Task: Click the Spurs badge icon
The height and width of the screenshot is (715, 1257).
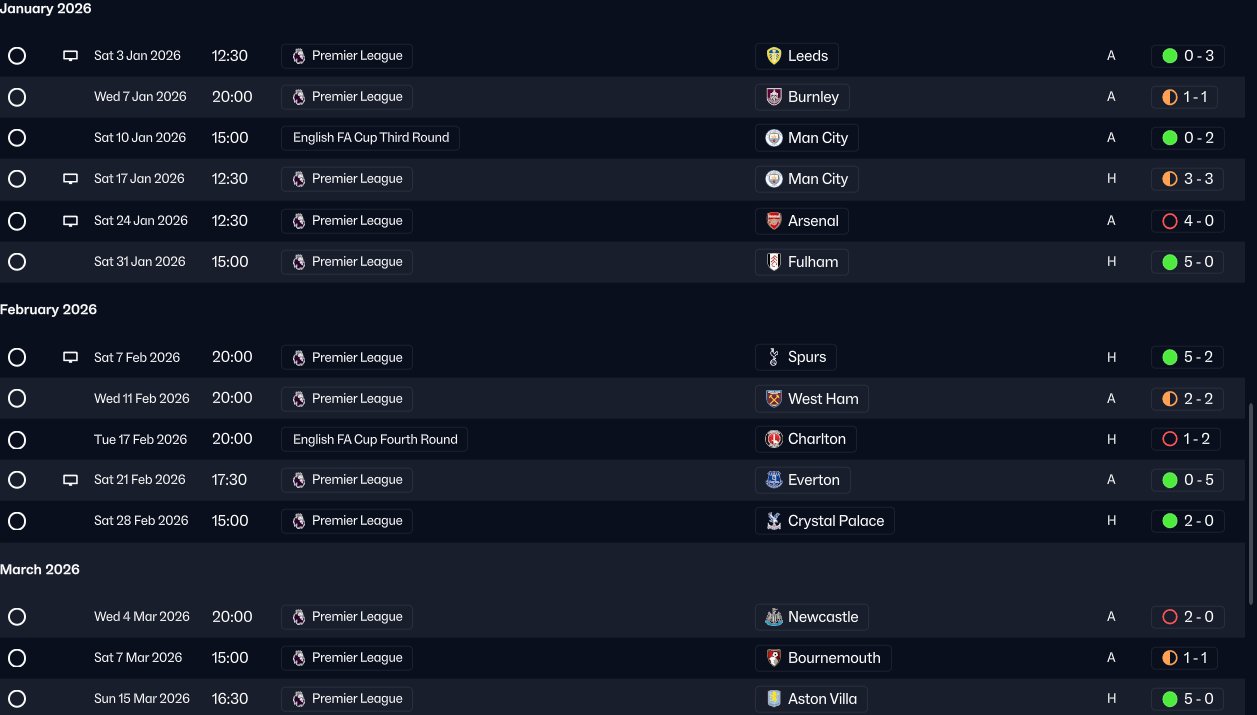Action: [x=773, y=357]
